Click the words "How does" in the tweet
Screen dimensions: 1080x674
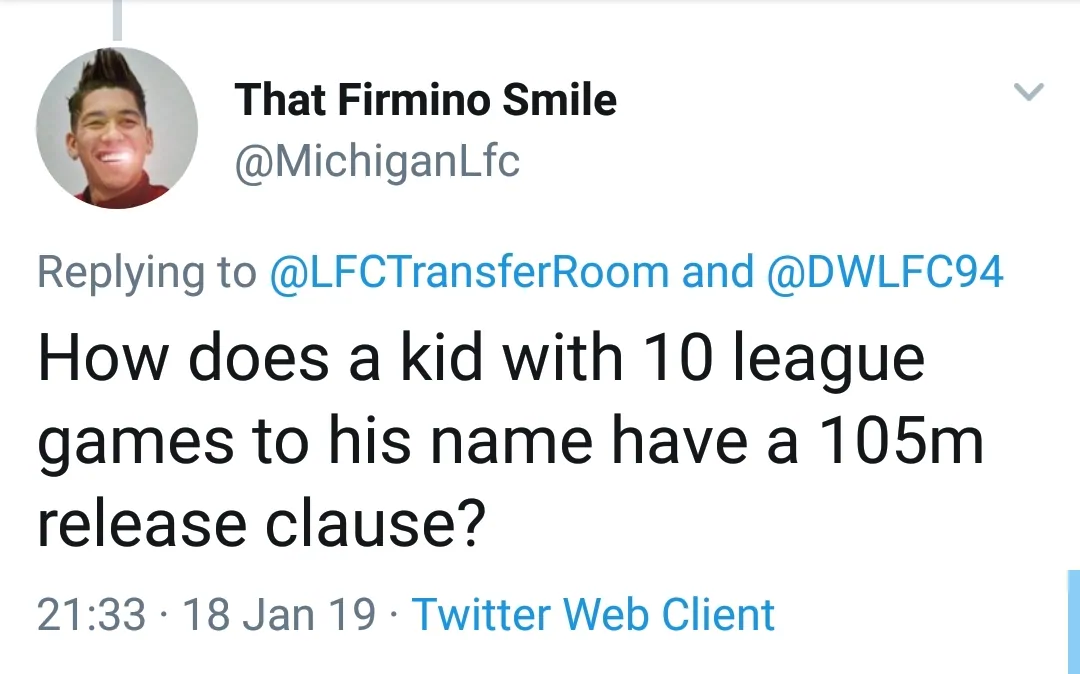tap(183, 358)
